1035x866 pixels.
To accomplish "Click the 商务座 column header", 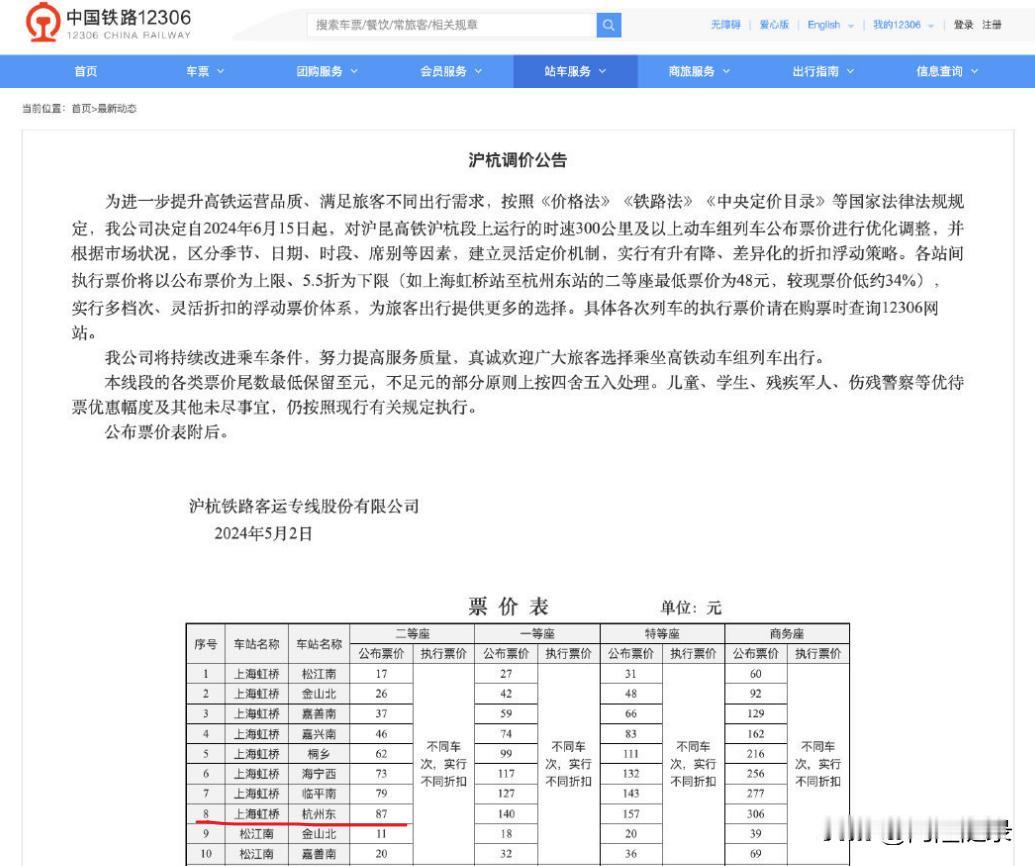I will 787,634.
